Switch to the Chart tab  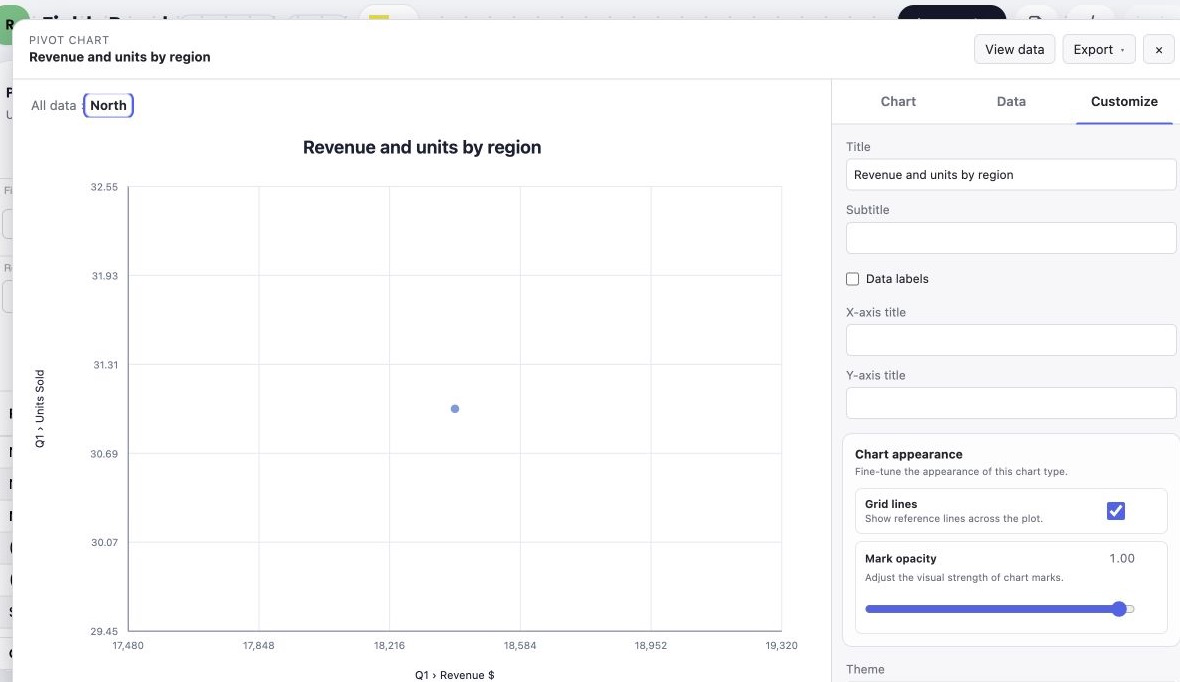898,102
